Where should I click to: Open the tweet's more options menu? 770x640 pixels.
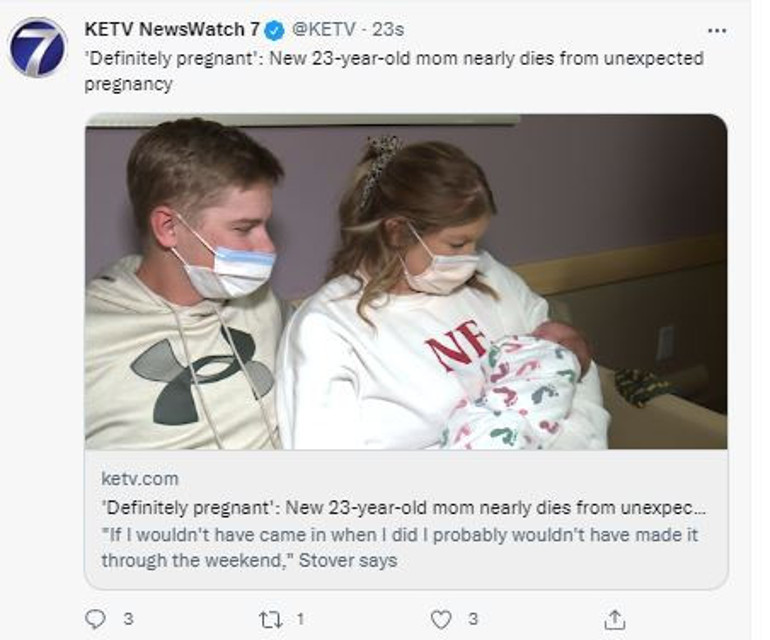[716, 31]
